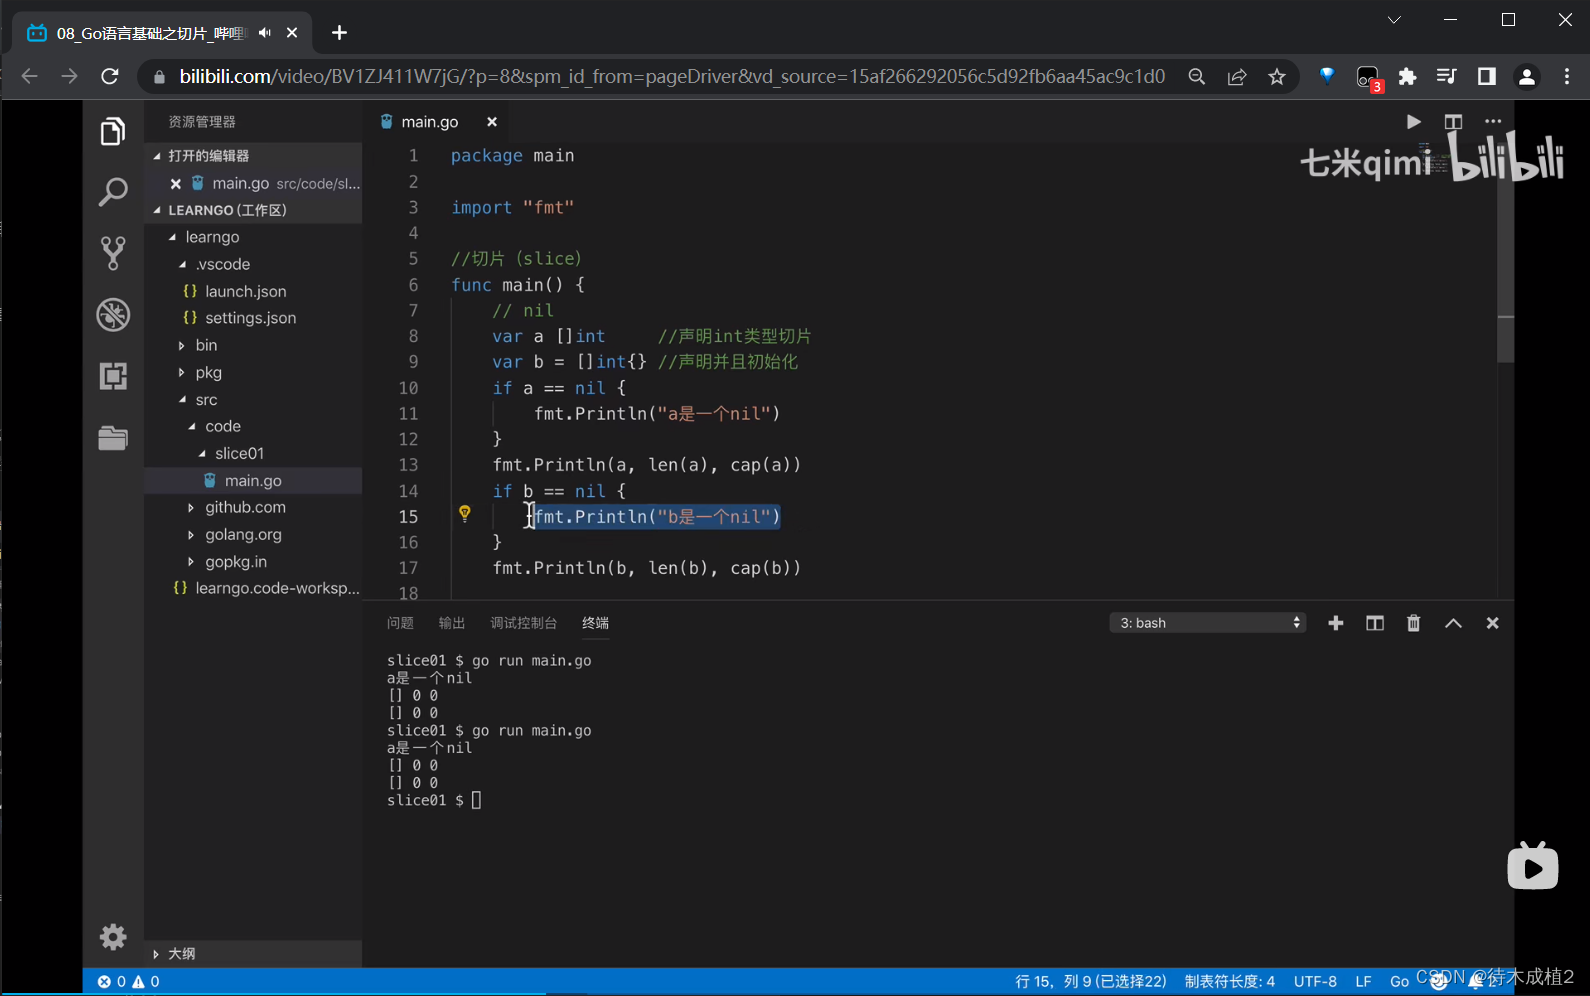Click the lightbulb quick-fix icon on line 15
Screen dimensions: 1590x996
click(x=465, y=514)
